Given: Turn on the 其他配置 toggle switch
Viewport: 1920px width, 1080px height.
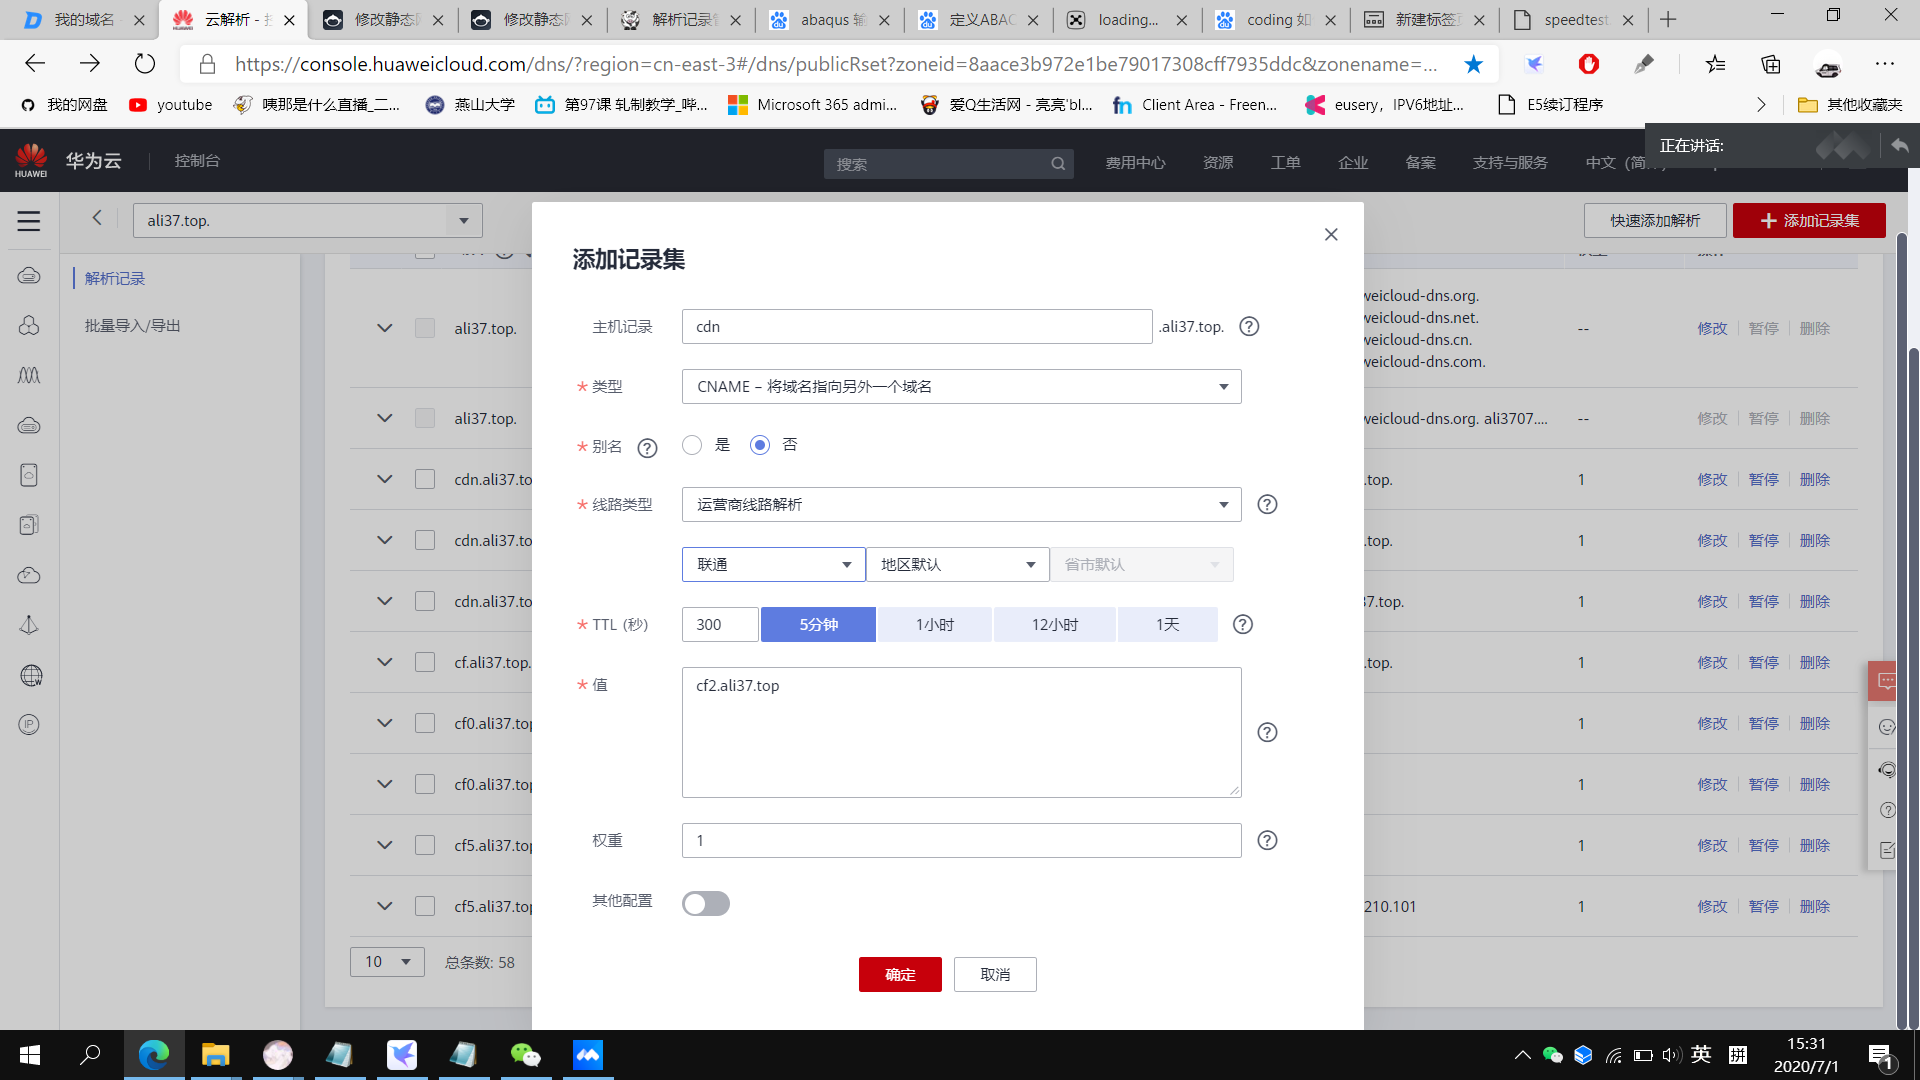Looking at the screenshot, I should (x=706, y=904).
